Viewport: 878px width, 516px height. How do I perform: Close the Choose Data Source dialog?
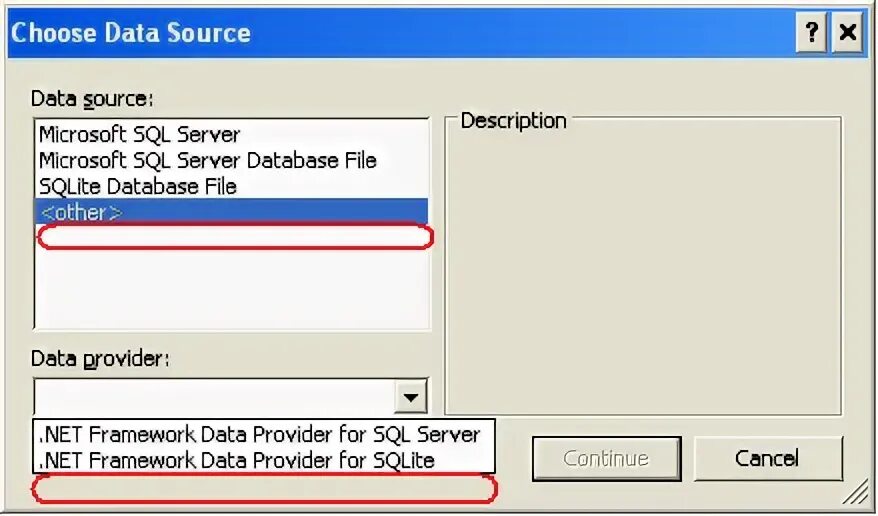[x=847, y=33]
